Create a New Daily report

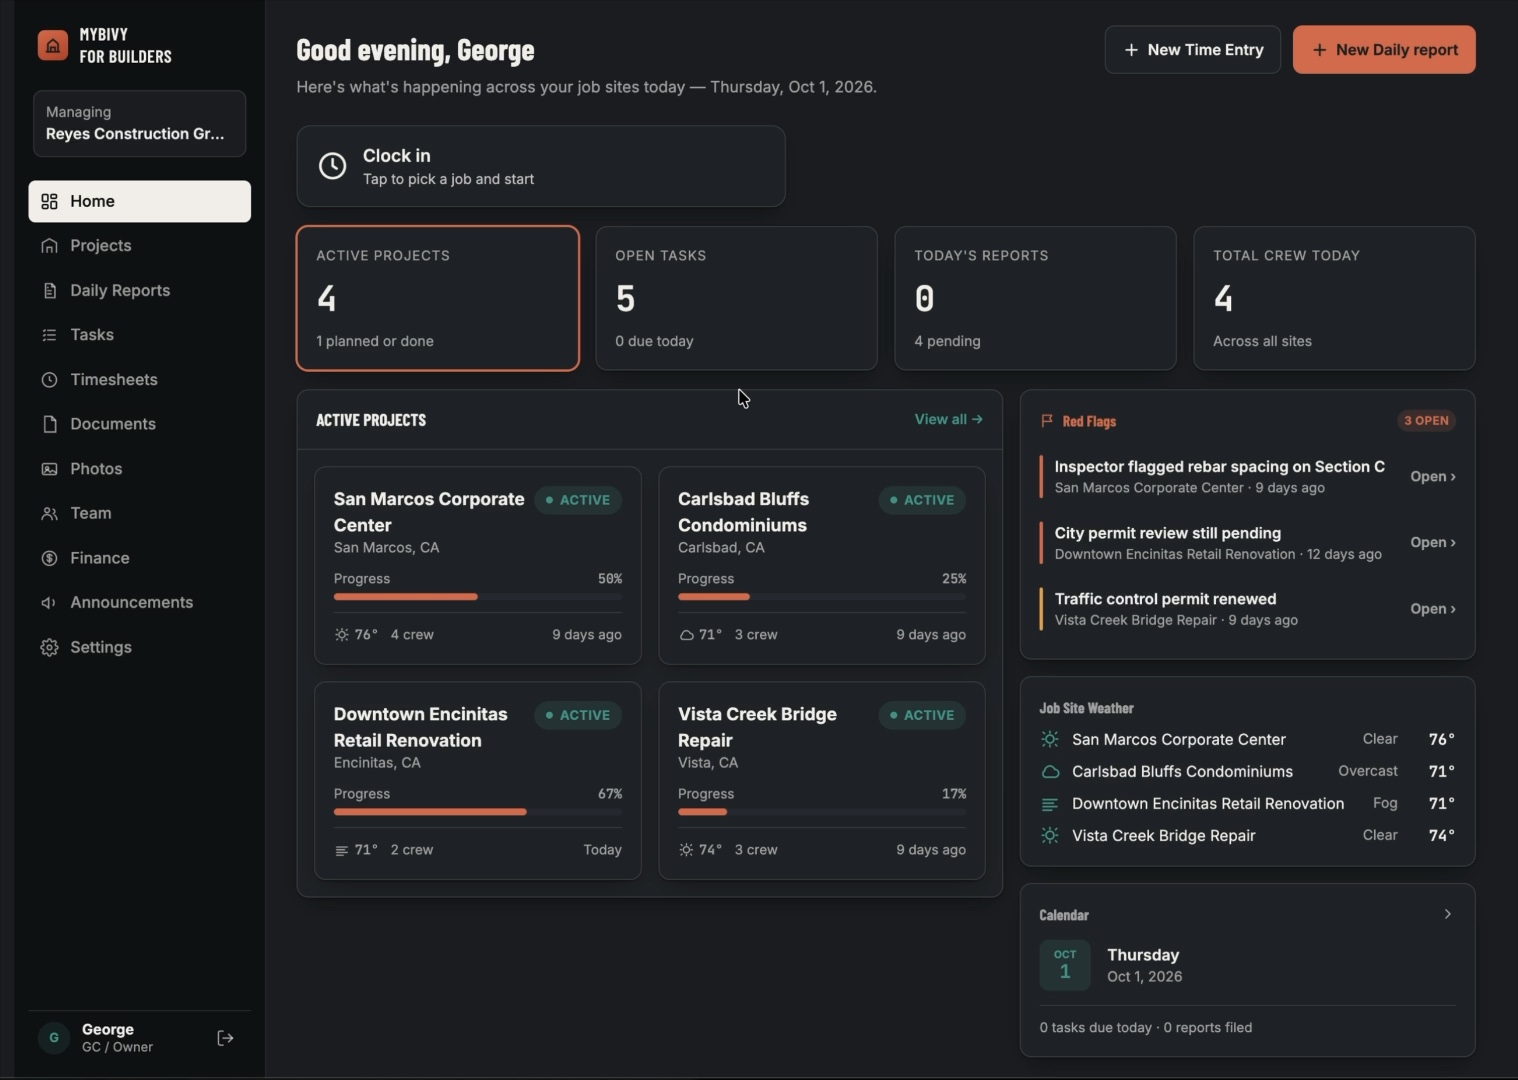tap(1384, 50)
